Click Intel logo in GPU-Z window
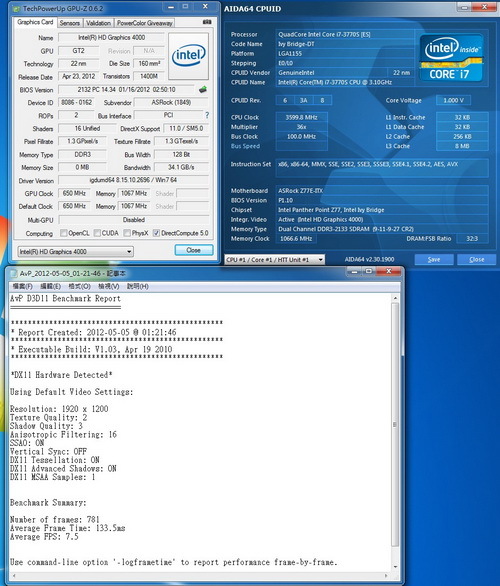Viewport: 500px width, 586px height. click(188, 56)
